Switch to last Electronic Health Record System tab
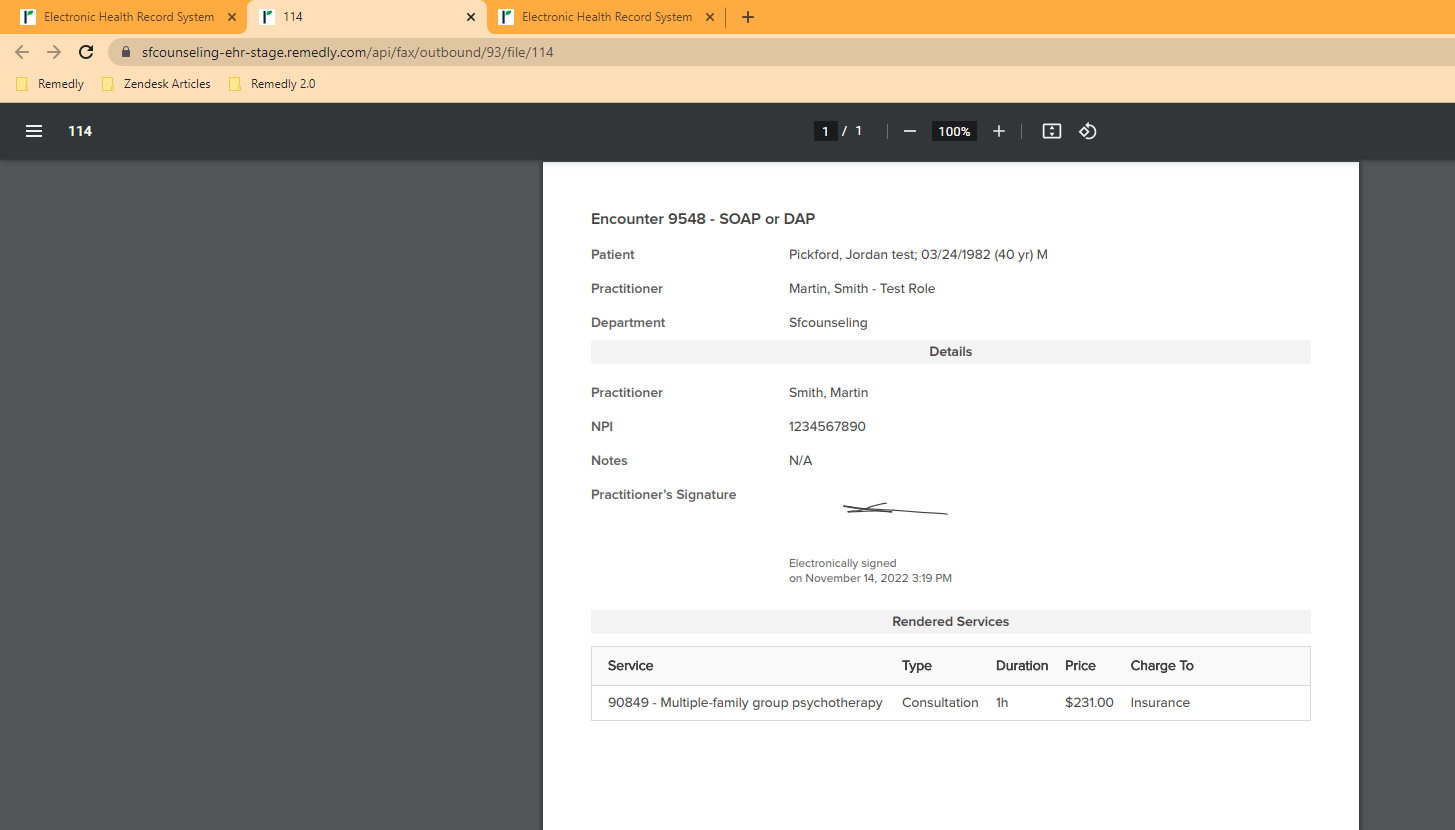 click(606, 17)
